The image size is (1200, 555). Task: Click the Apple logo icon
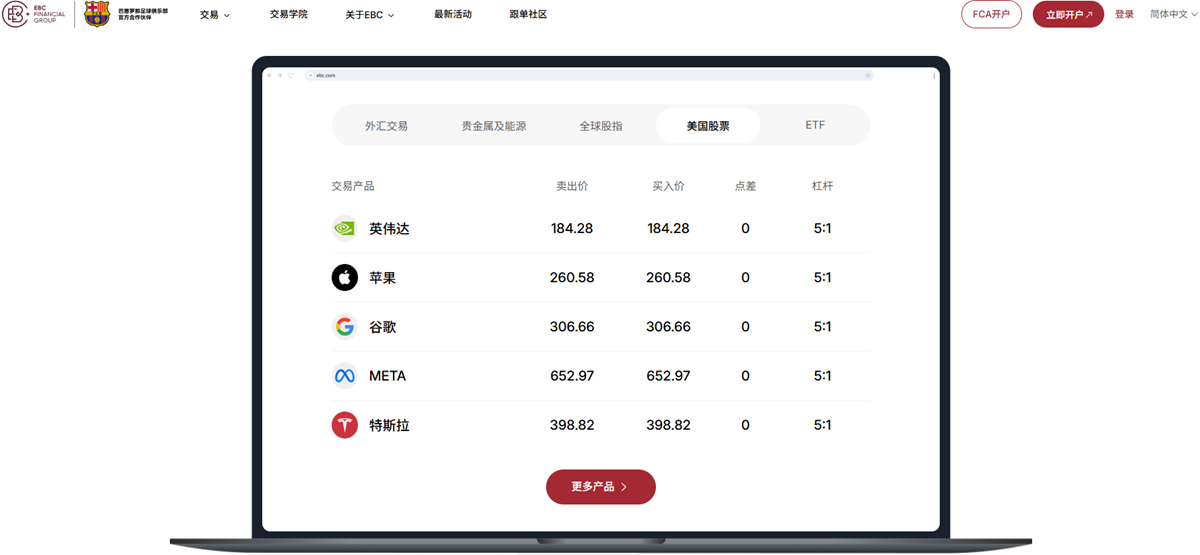click(x=344, y=277)
